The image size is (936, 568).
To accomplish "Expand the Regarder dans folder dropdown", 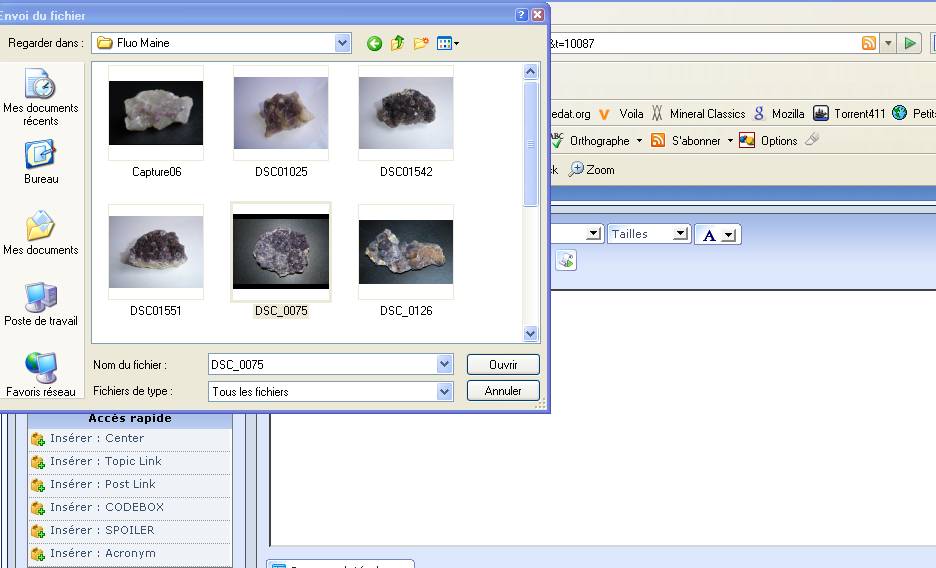I will [x=343, y=43].
